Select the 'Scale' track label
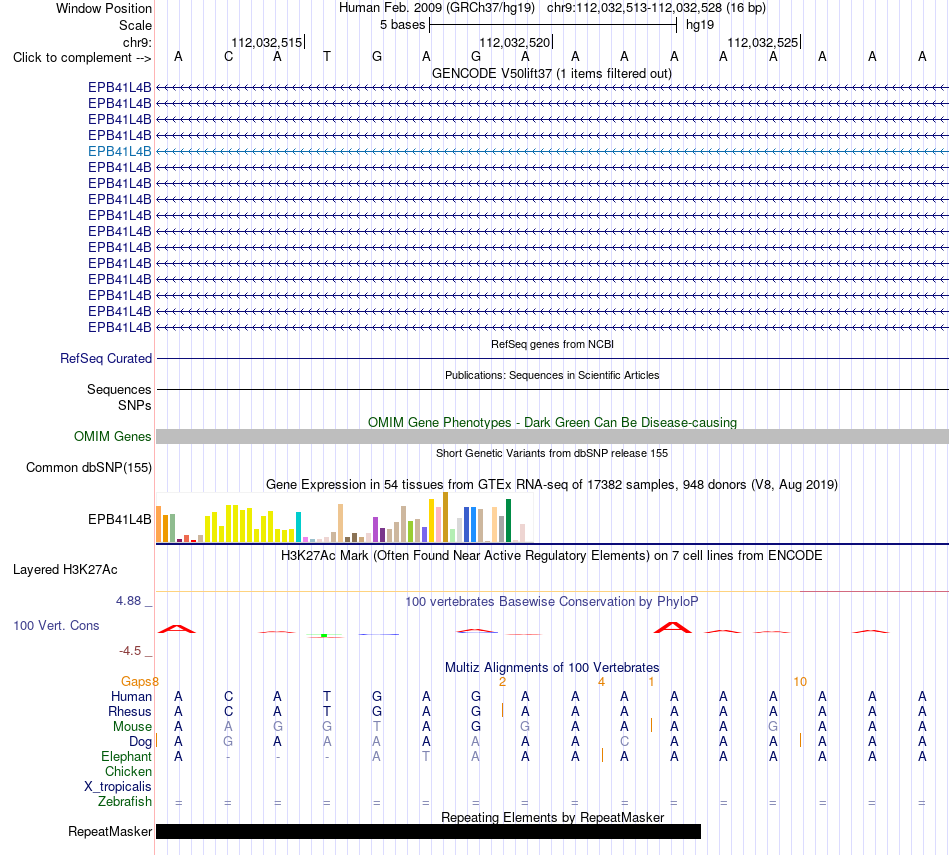Image resolution: width=950 pixels, height=855 pixels. [135, 25]
